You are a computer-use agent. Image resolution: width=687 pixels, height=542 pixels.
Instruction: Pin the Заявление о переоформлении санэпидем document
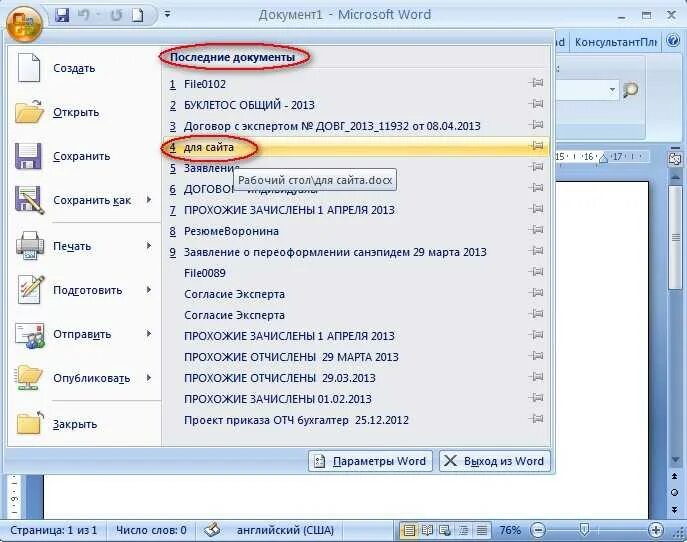click(536, 250)
